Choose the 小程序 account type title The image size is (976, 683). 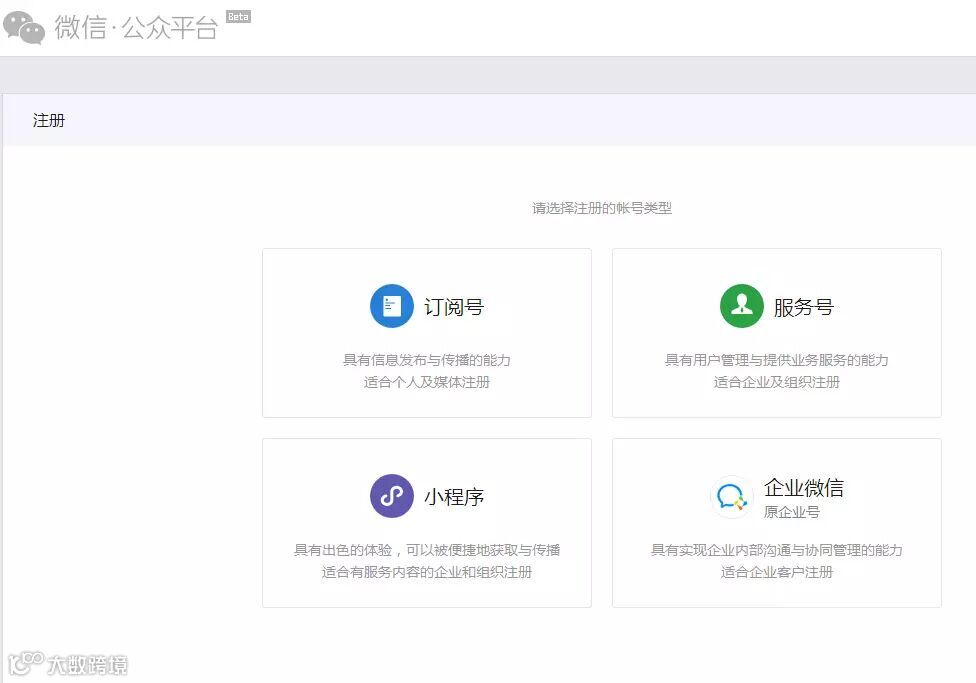(454, 497)
